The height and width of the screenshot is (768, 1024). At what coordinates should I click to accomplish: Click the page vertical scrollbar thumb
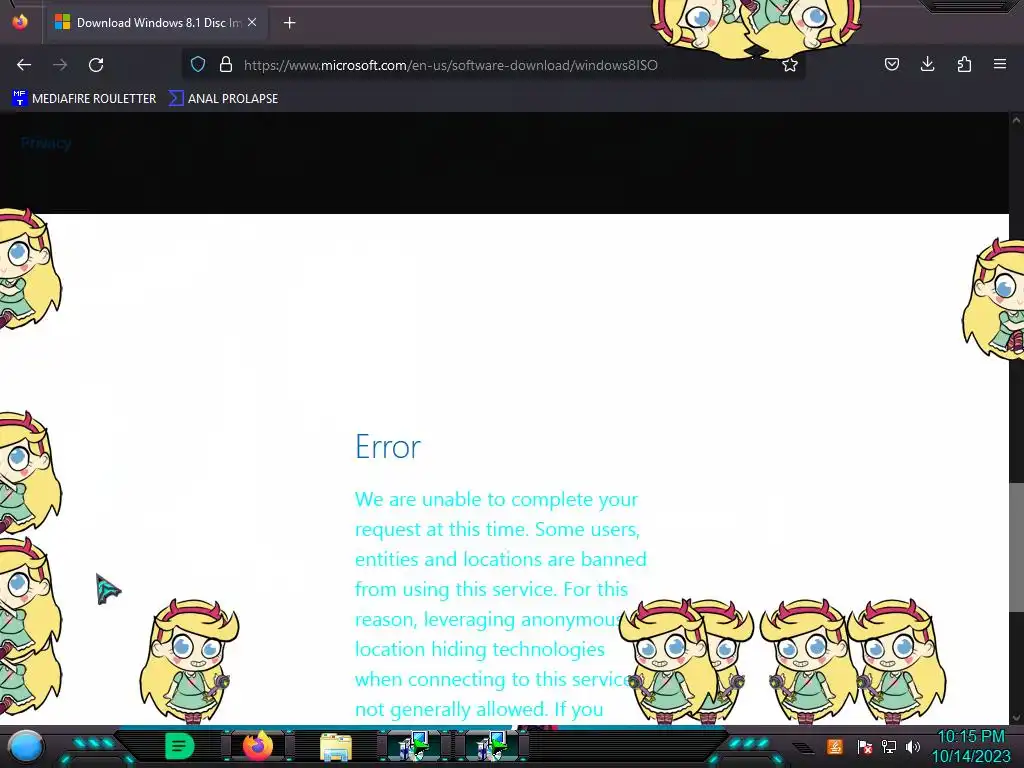[1016, 547]
